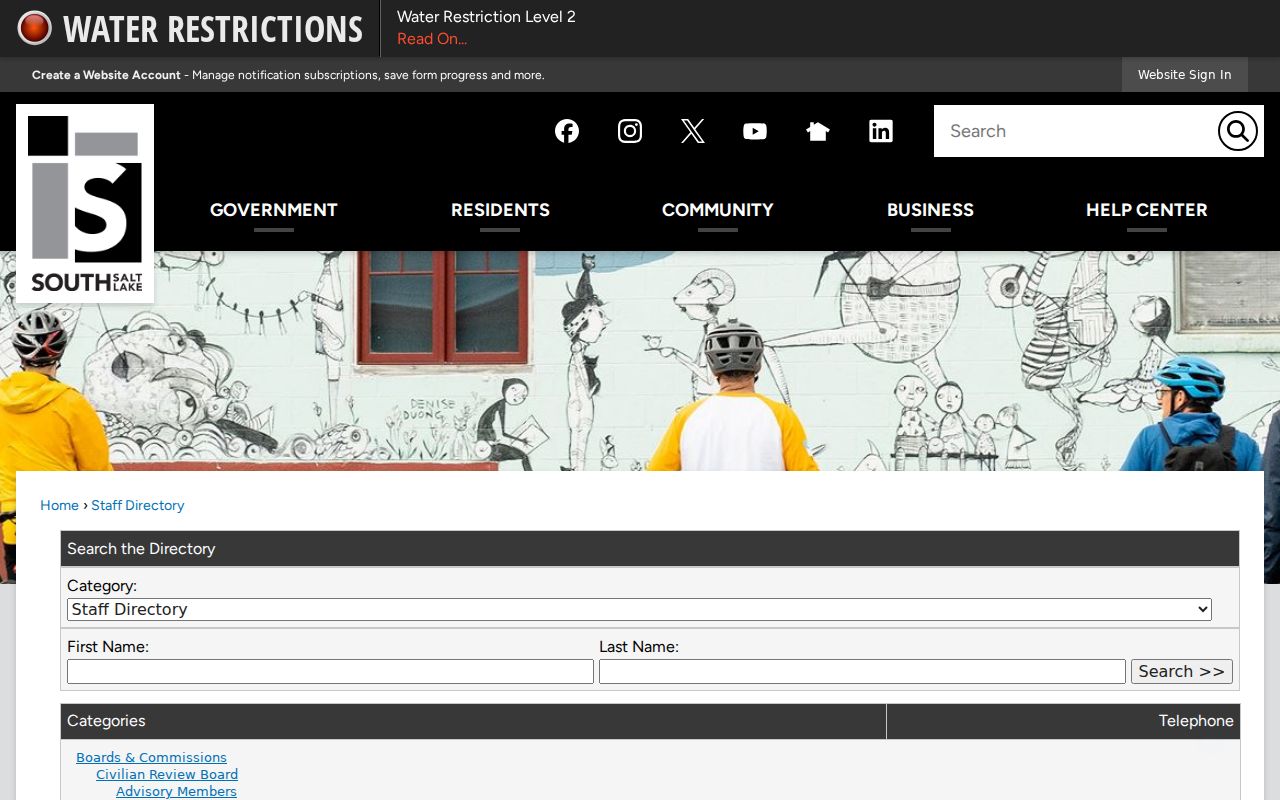
Task: Click the Search >> directory button
Action: point(1182,672)
